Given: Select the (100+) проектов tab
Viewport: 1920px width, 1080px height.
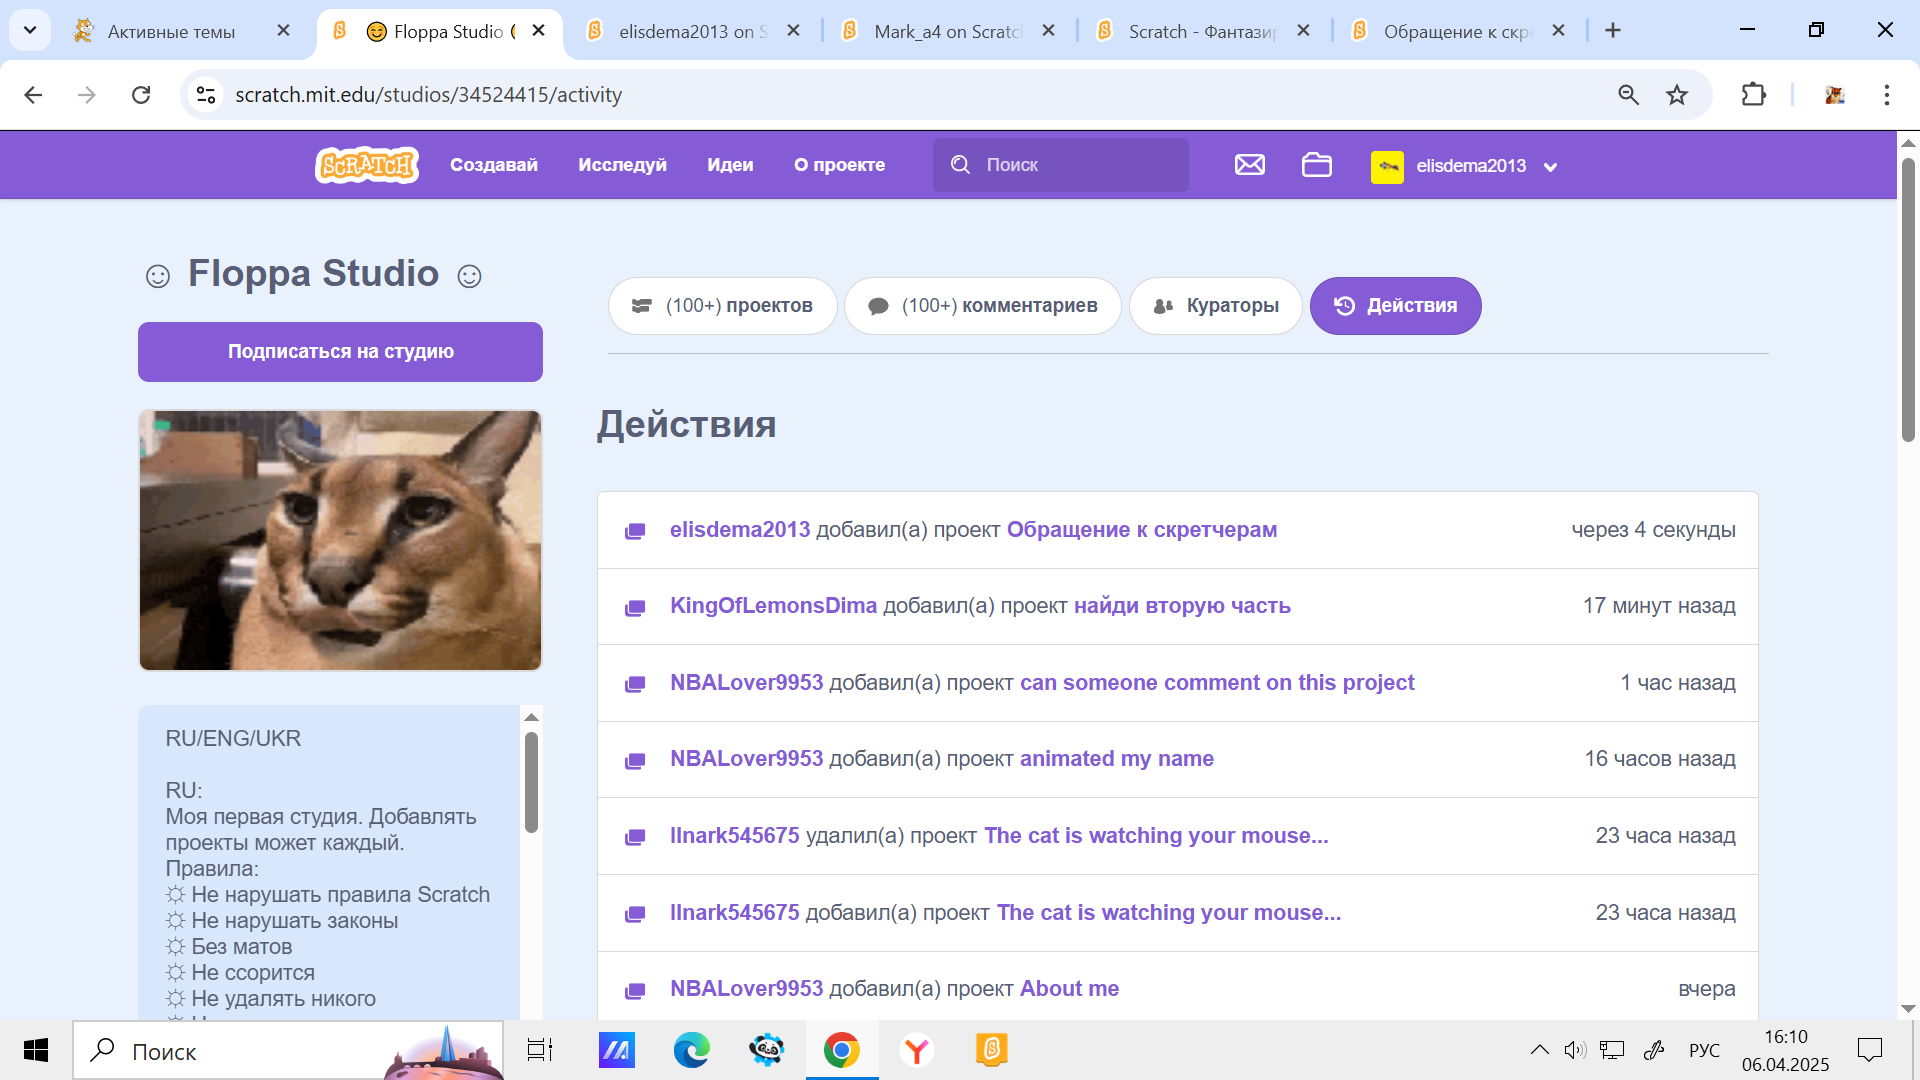Looking at the screenshot, I should 722,306.
